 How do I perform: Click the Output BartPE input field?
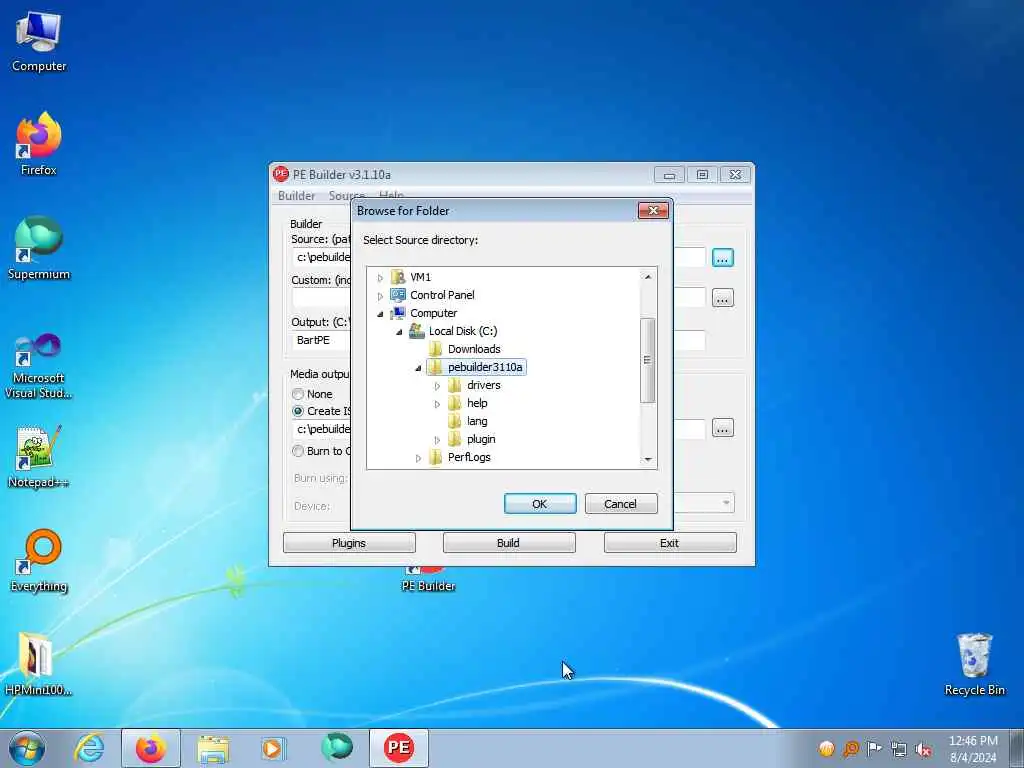[x=321, y=340]
